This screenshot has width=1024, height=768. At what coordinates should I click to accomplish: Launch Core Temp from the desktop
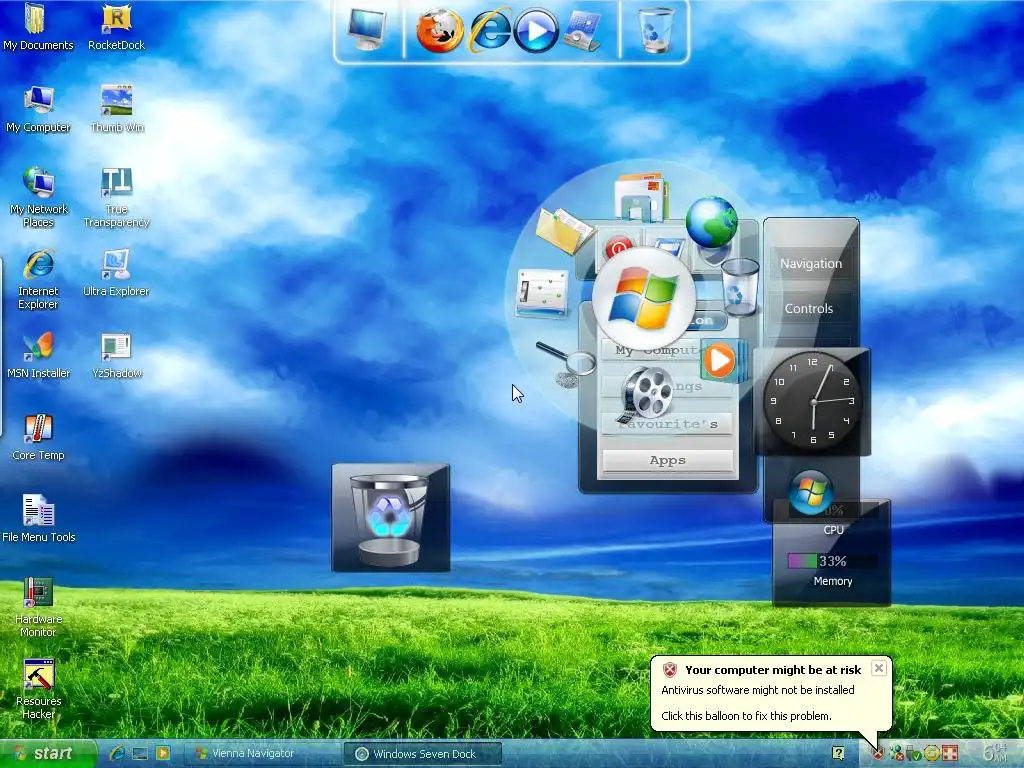(38, 438)
